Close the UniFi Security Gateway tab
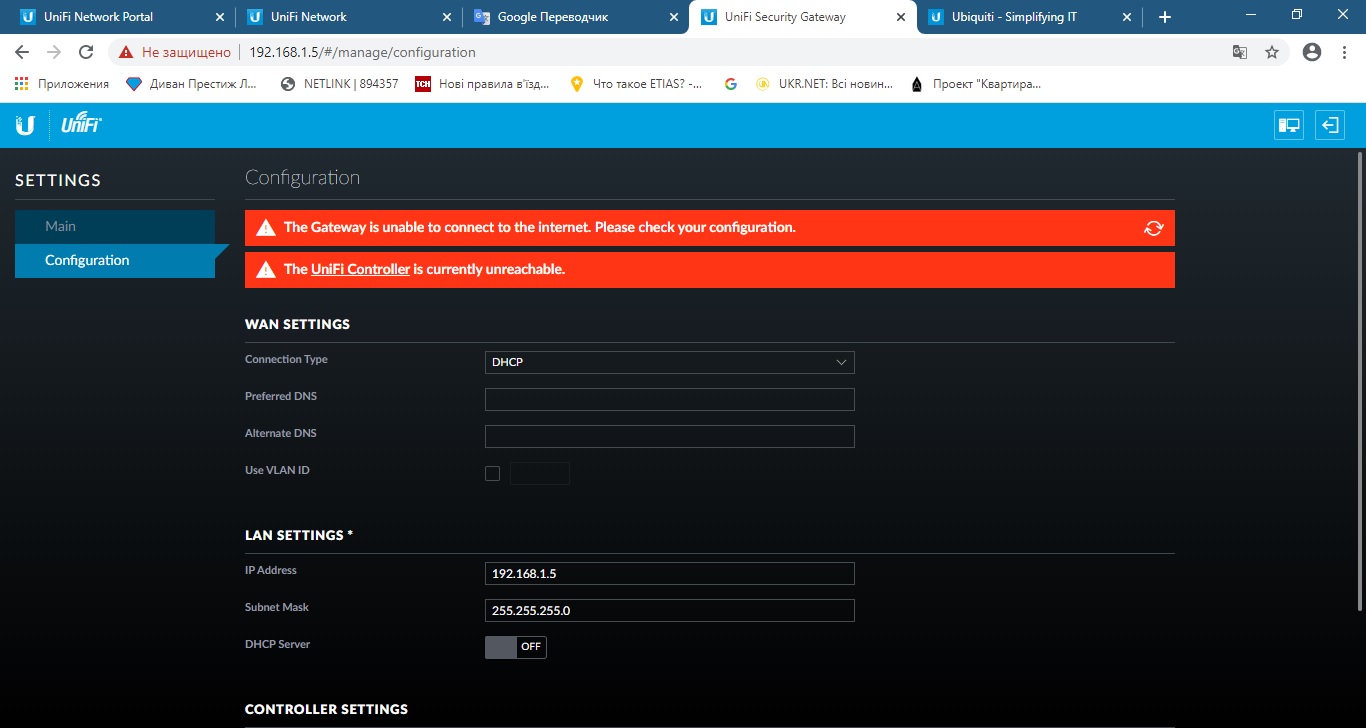The height and width of the screenshot is (728, 1366). coord(901,17)
